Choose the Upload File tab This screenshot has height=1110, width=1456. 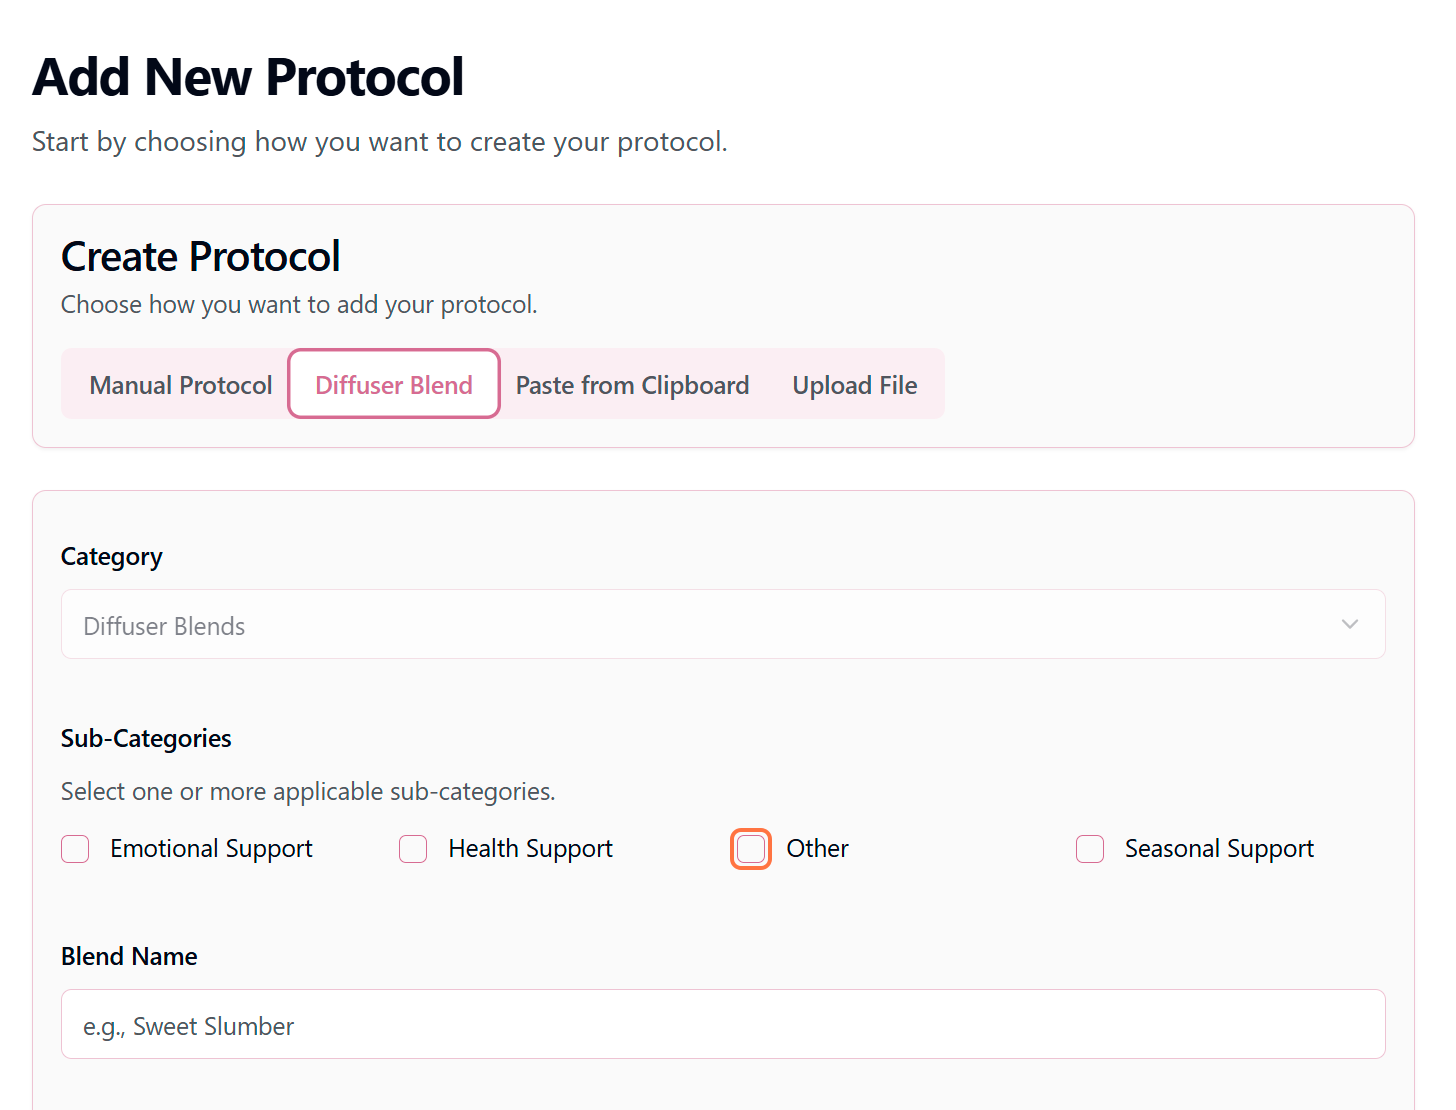[x=855, y=385]
